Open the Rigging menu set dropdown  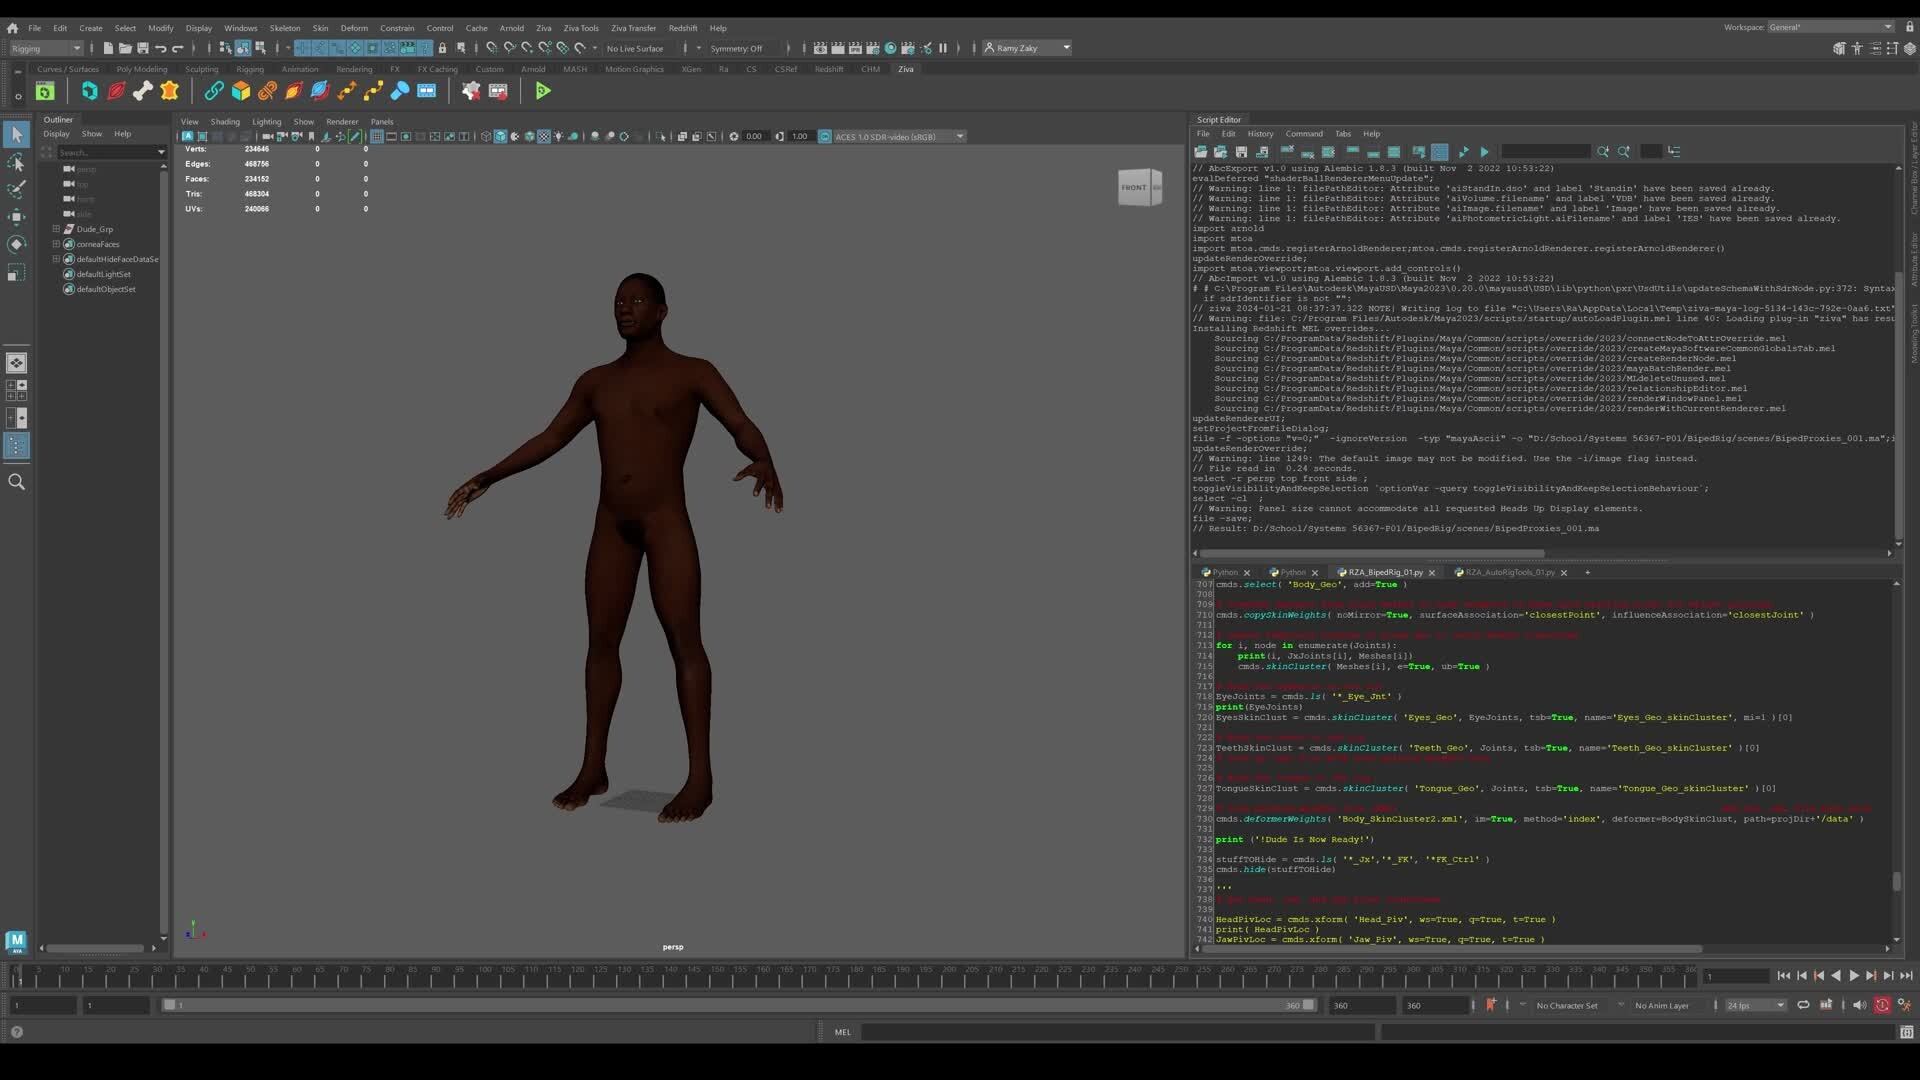coord(45,47)
